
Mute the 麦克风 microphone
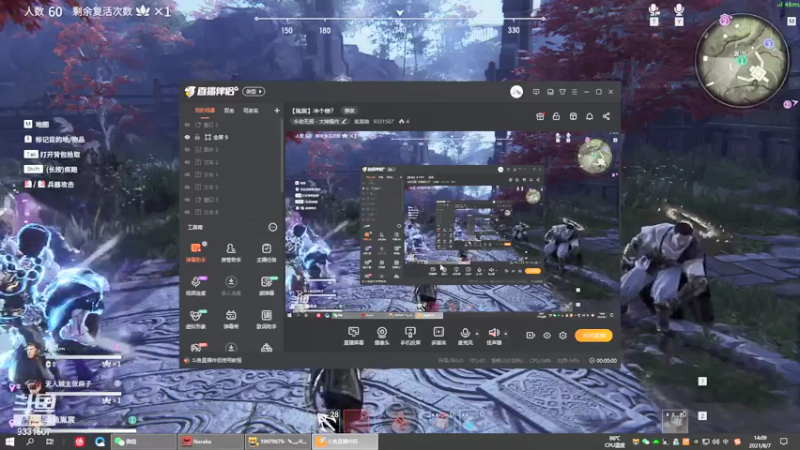464,336
